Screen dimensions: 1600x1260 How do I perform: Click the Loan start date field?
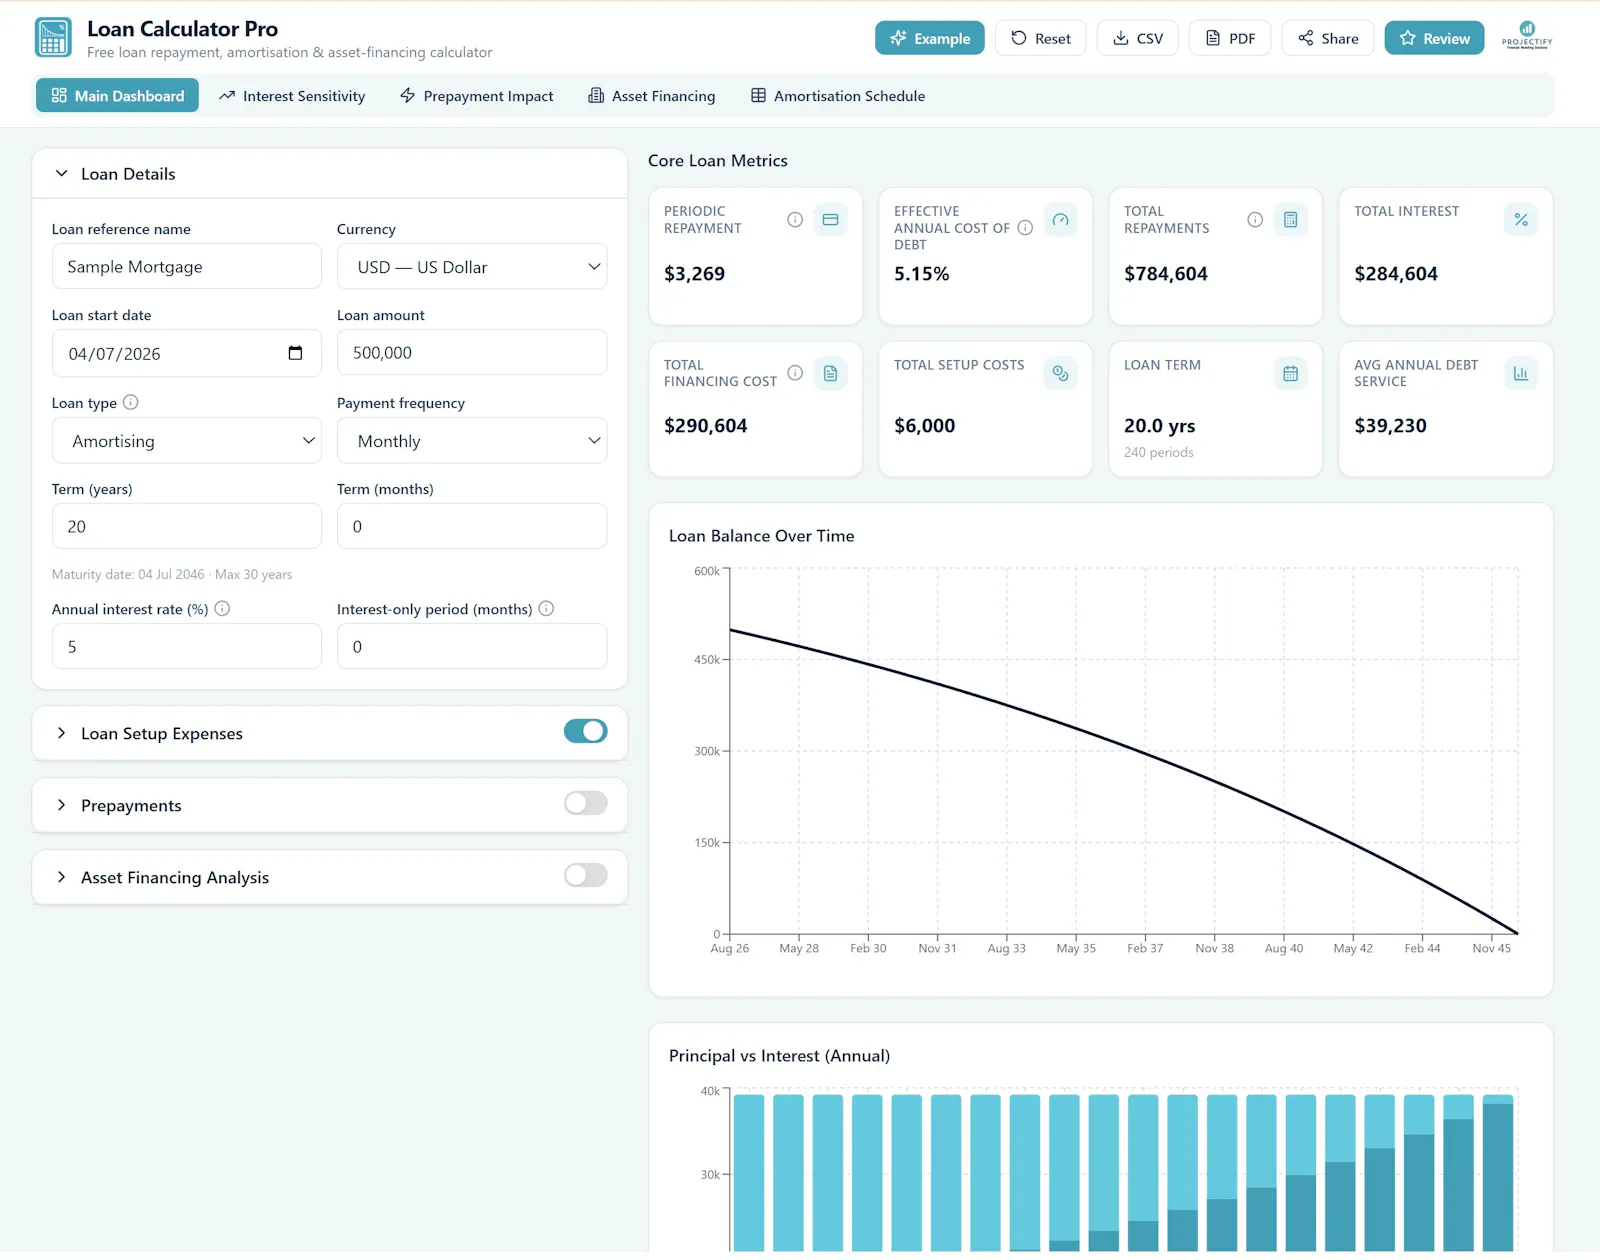point(187,353)
